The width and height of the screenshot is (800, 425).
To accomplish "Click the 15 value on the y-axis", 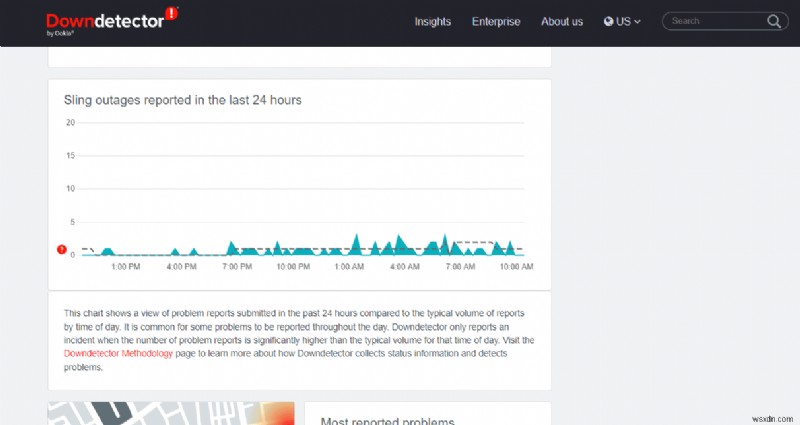I will [x=70, y=156].
